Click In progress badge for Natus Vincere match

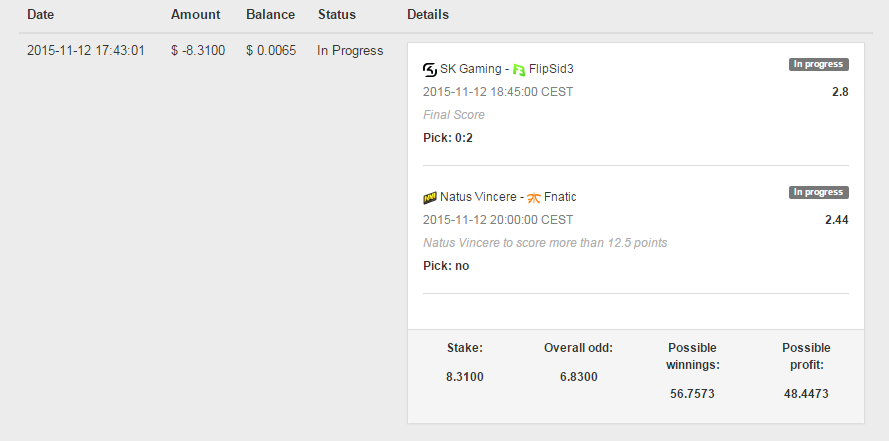[x=819, y=192]
